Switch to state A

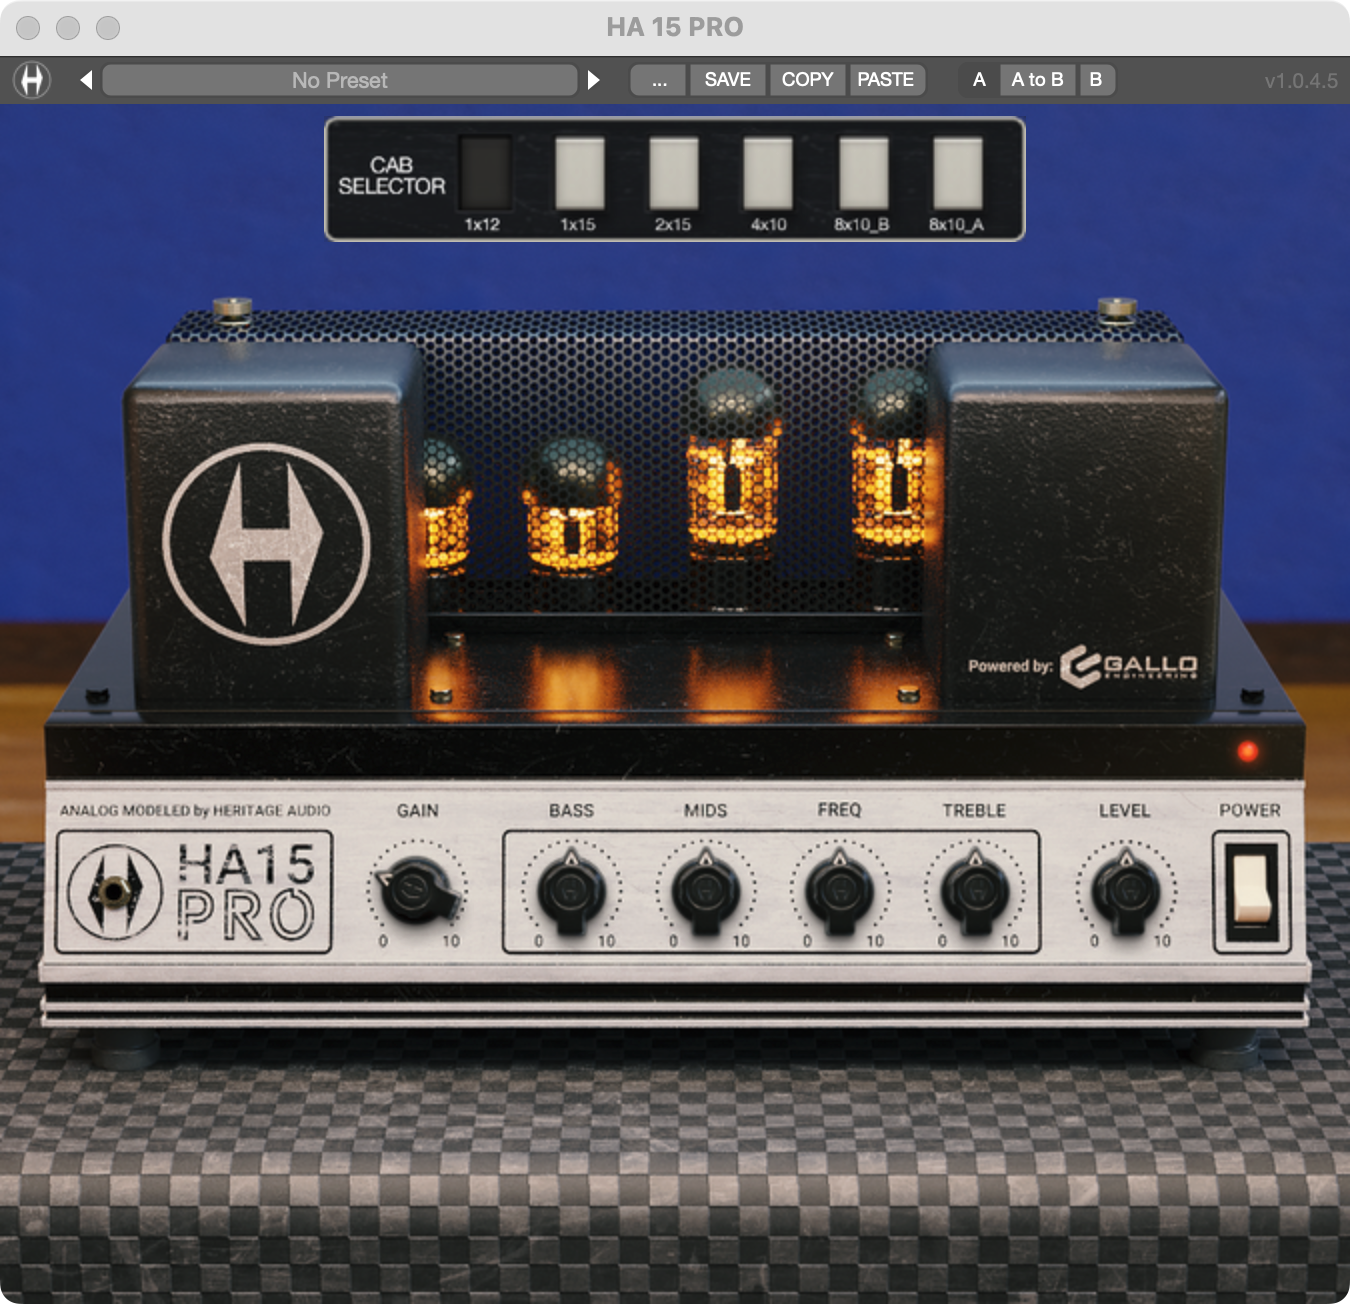[979, 80]
